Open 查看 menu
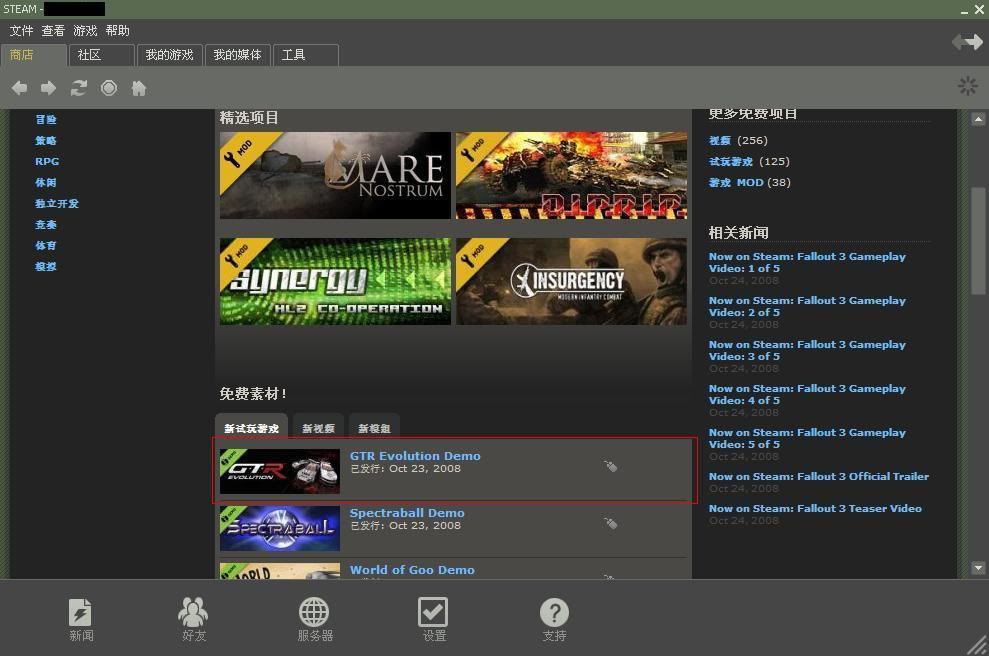The height and width of the screenshot is (656, 989). [x=53, y=30]
